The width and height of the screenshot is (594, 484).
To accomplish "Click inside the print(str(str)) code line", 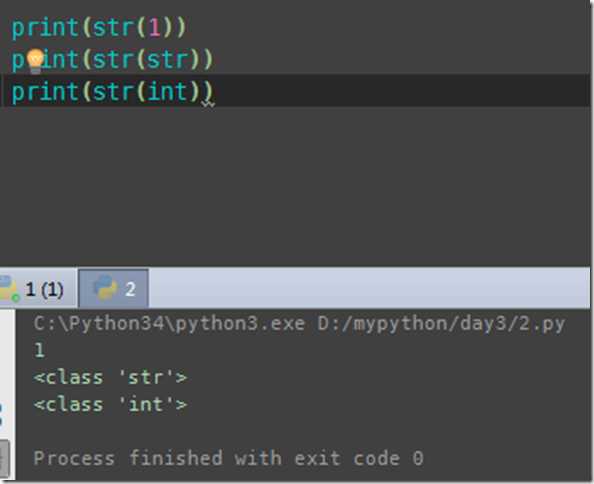I will 112,59.
